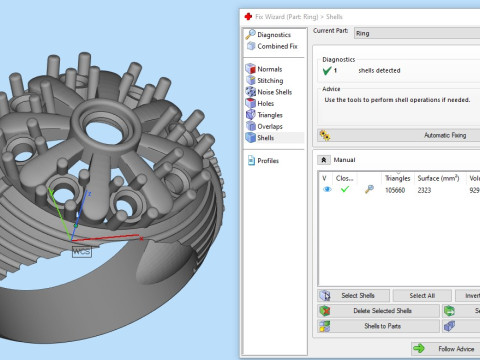Open the Normals fixing step
This screenshot has height=360, width=480.
264,69
